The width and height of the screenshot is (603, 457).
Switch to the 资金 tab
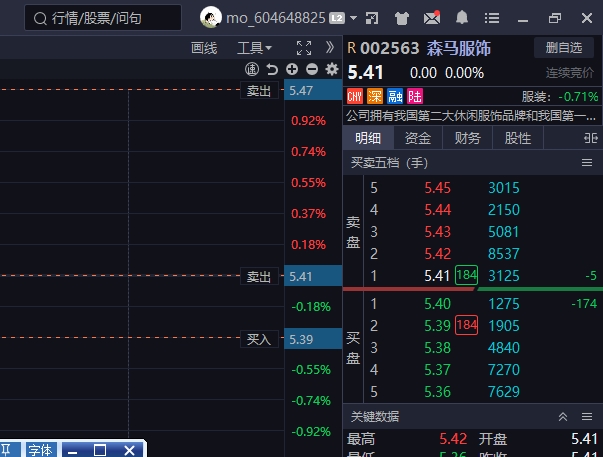coord(418,138)
